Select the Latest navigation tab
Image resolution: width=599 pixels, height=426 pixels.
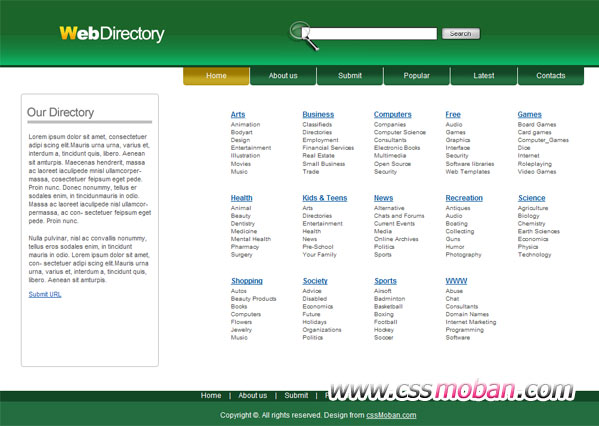click(x=484, y=76)
